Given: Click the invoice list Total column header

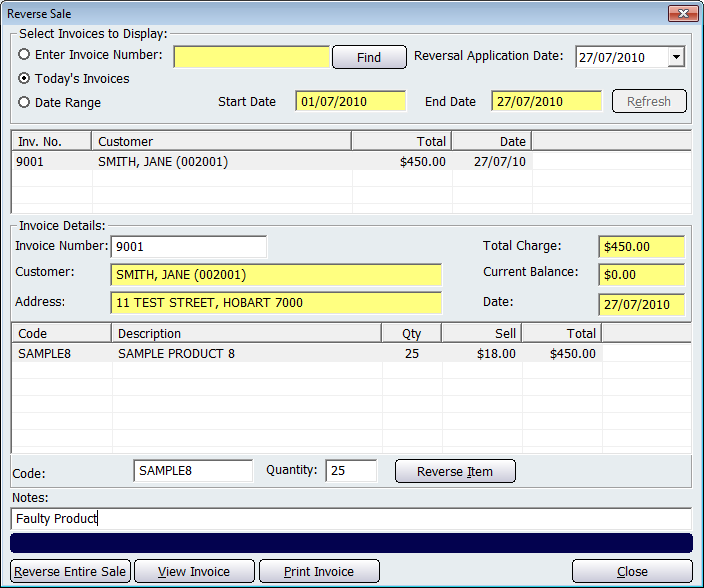Looking at the screenshot, I should pos(401,141).
